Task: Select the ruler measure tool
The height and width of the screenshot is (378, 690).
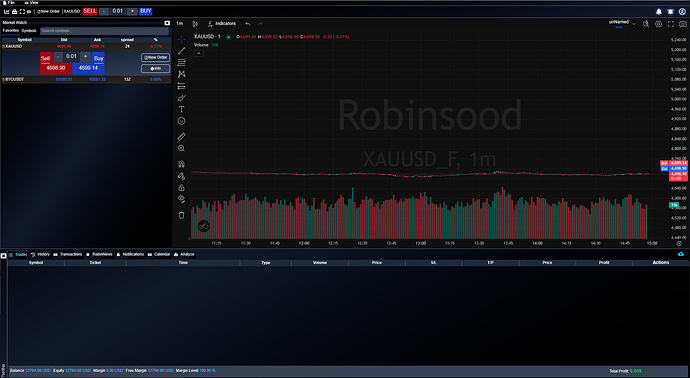Action: click(181, 137)
